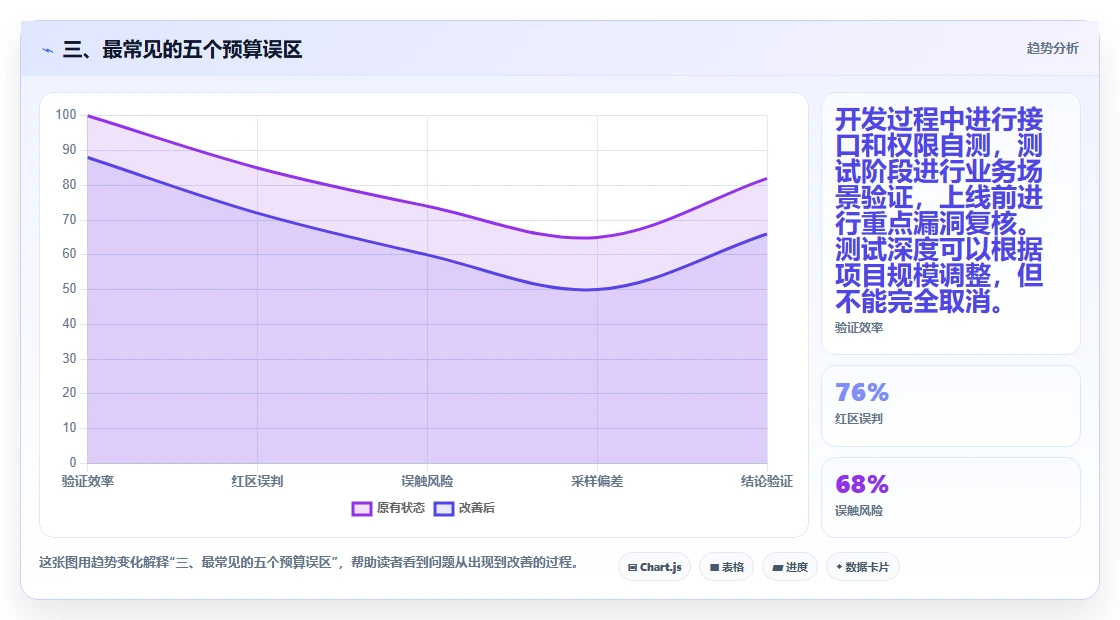Toggle the 原有状态 legend series
The height and width of the screenshot is (620, 1120).
pyautogui.click(x=389, y=508)
